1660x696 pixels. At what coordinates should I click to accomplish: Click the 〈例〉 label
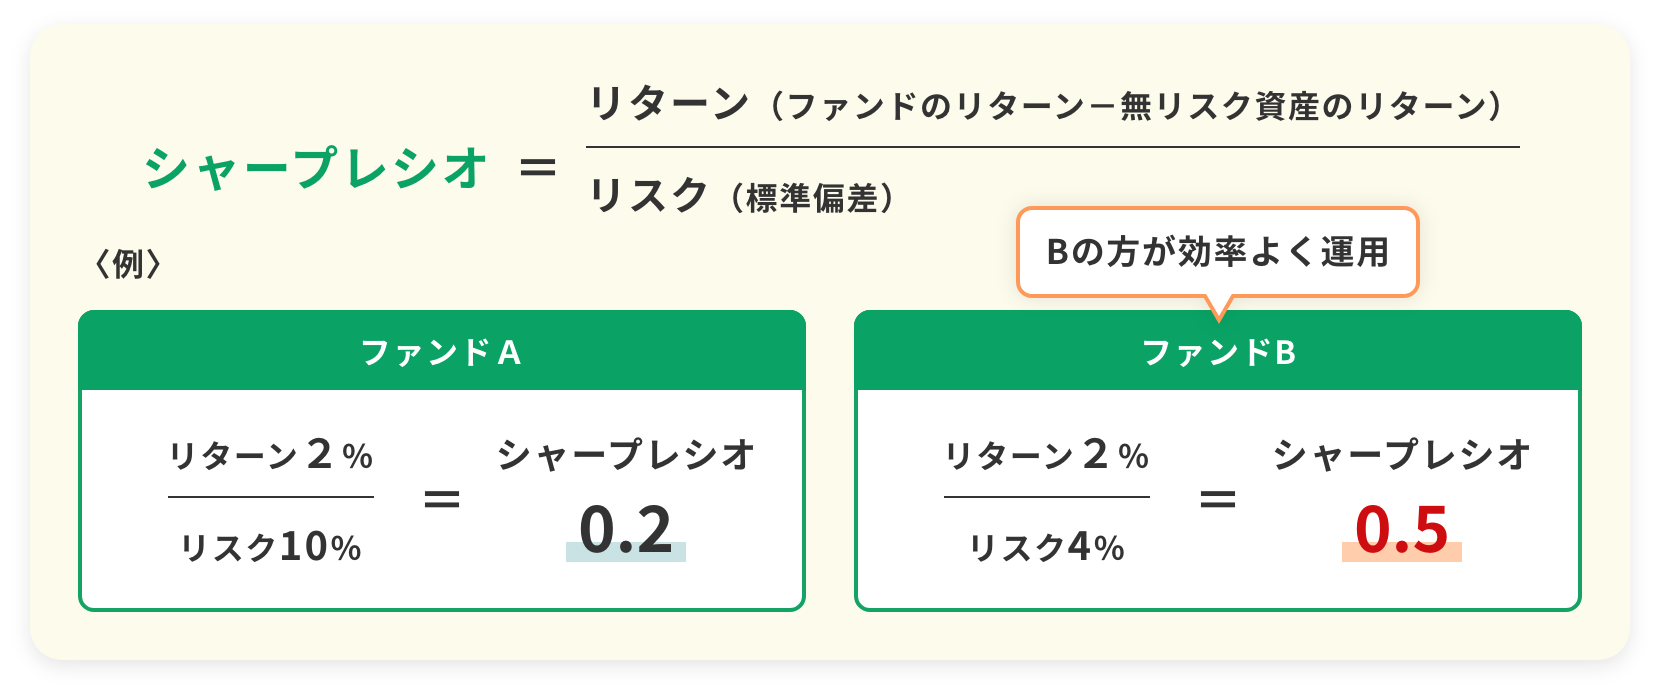[128, 264]
